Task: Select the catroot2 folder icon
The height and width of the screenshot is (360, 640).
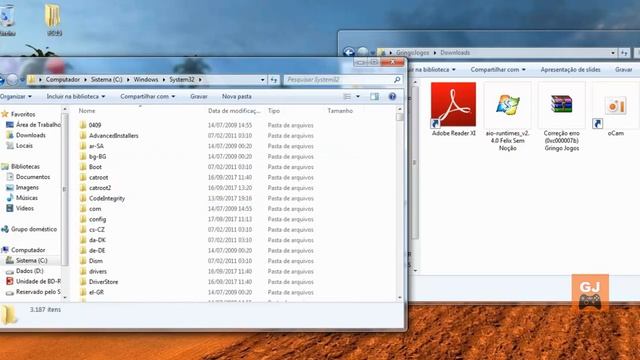Action: coord(83,188)
